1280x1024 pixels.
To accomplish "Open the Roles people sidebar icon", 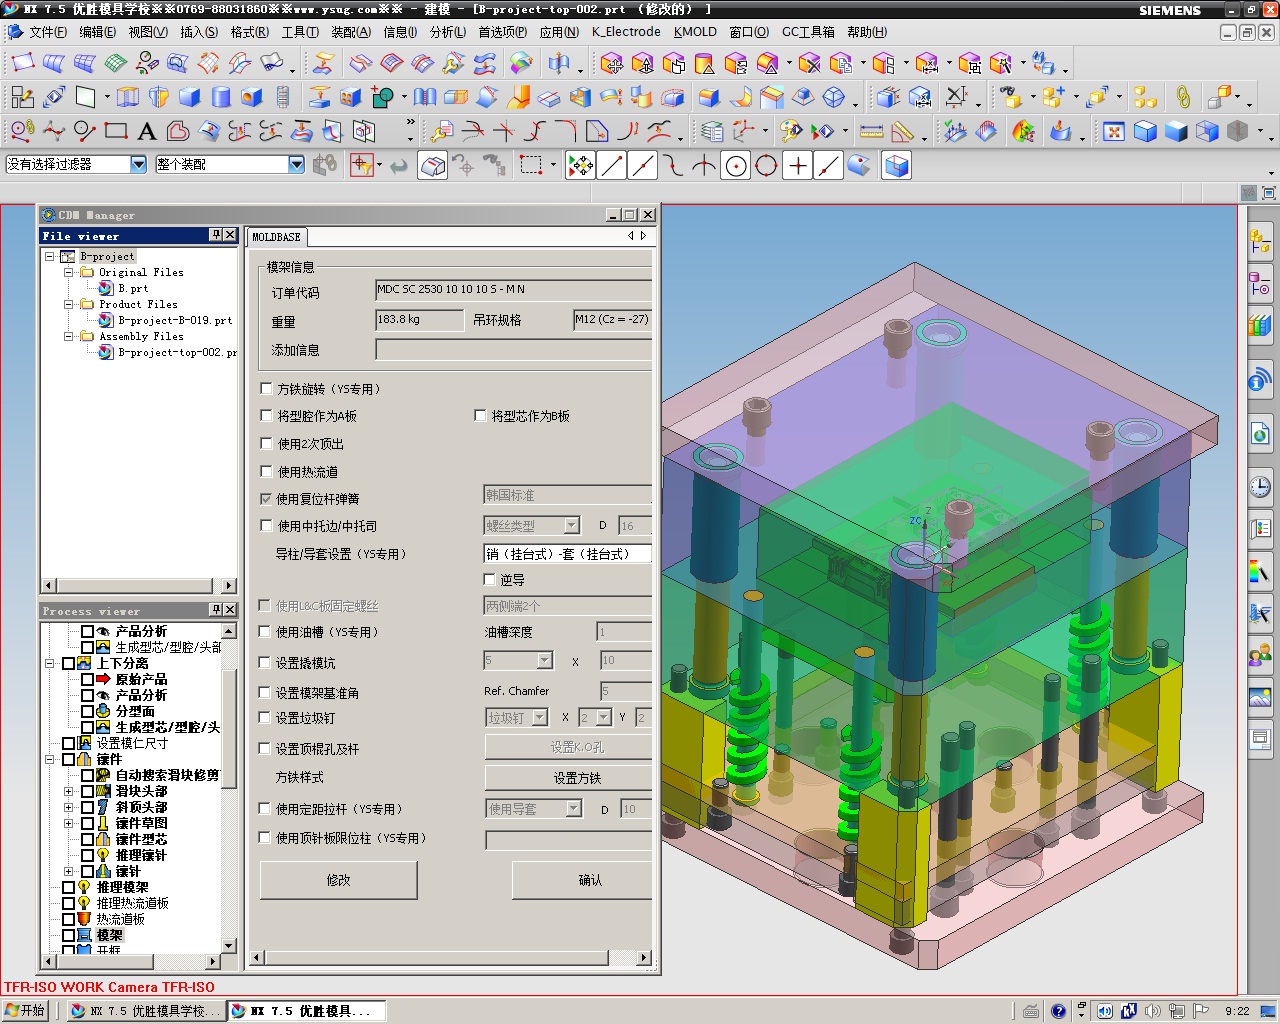I will 1260,656.
